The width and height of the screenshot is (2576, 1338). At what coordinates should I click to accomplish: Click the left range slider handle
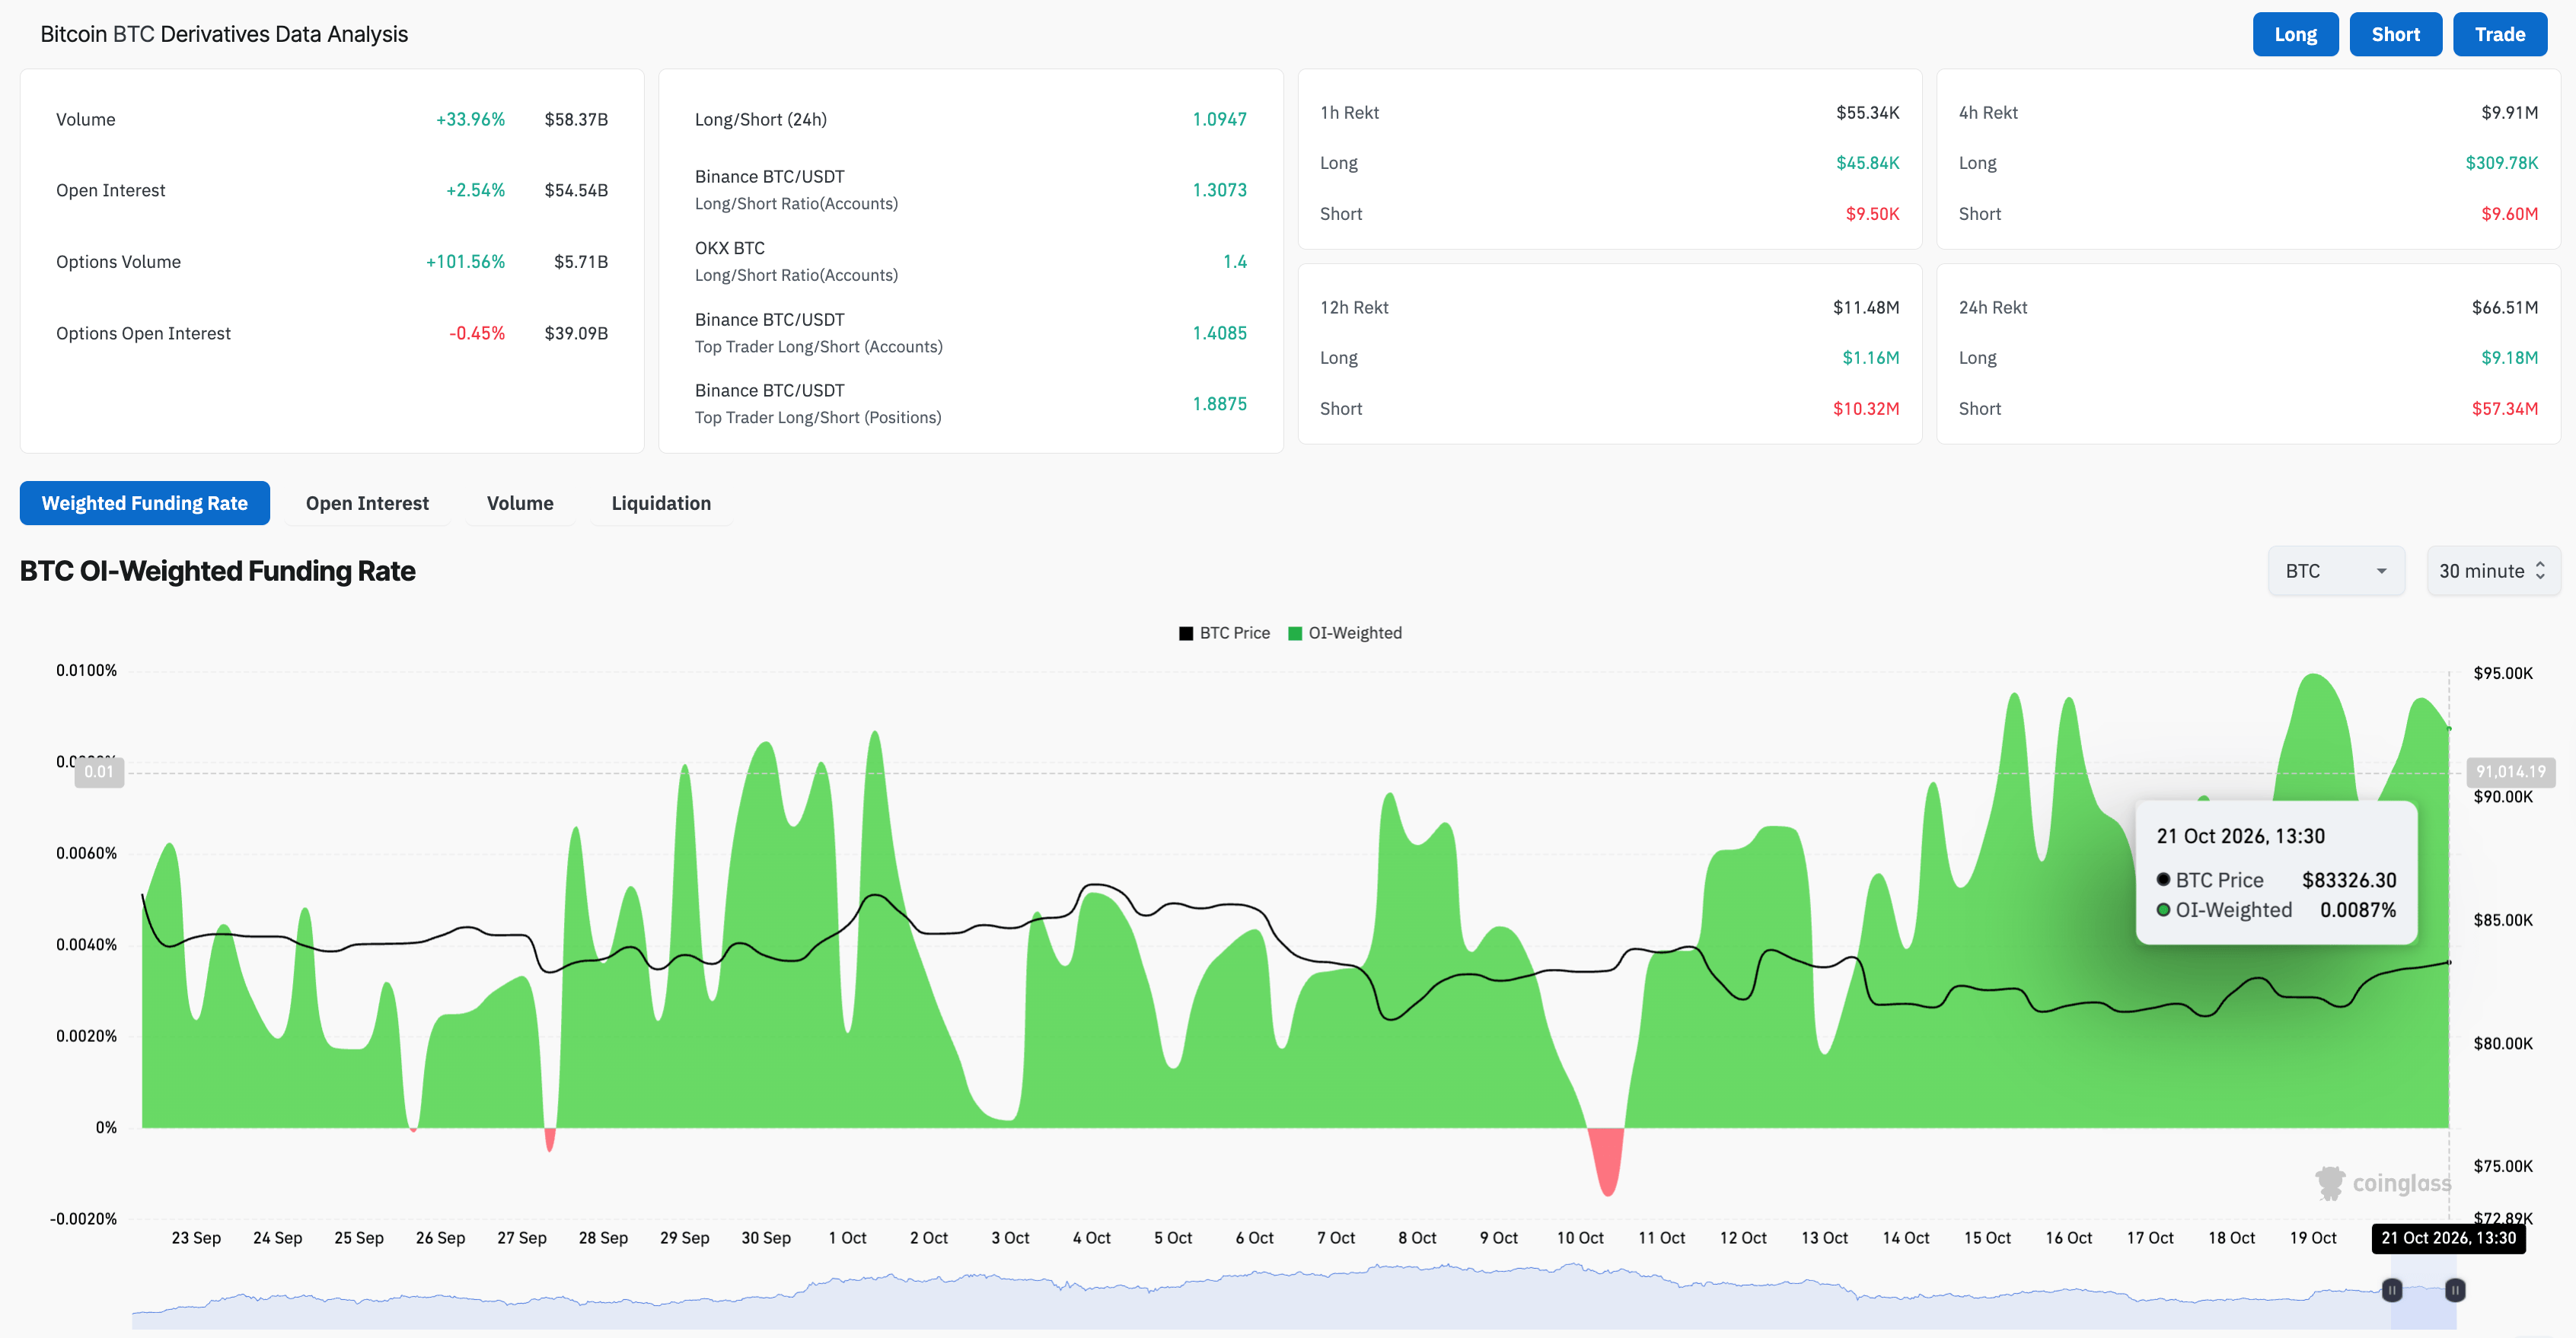pyautogui.click(x=2392, y=1290)
